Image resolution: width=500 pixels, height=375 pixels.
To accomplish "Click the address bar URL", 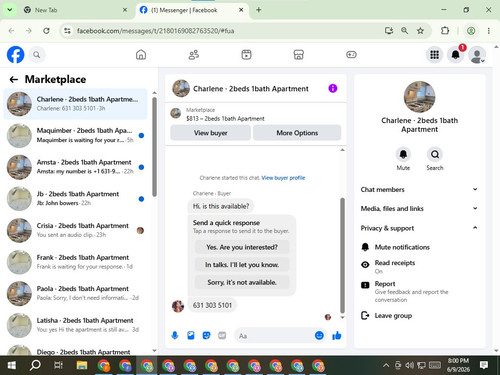I will point(155,31).
